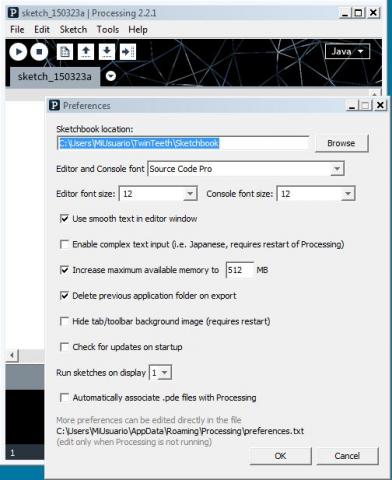Screen dimensions: 392x480
Task: Minimize the Preferences dialog
Action: 352,106
